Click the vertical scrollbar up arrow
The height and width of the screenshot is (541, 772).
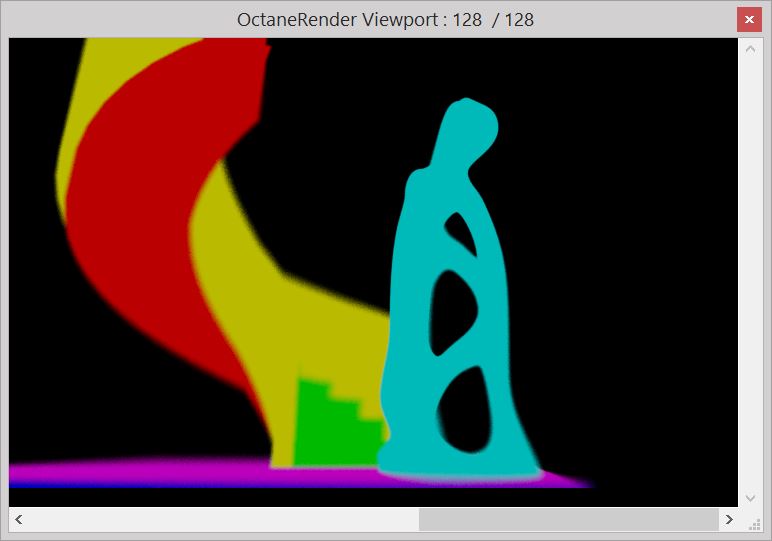[750, 49]
